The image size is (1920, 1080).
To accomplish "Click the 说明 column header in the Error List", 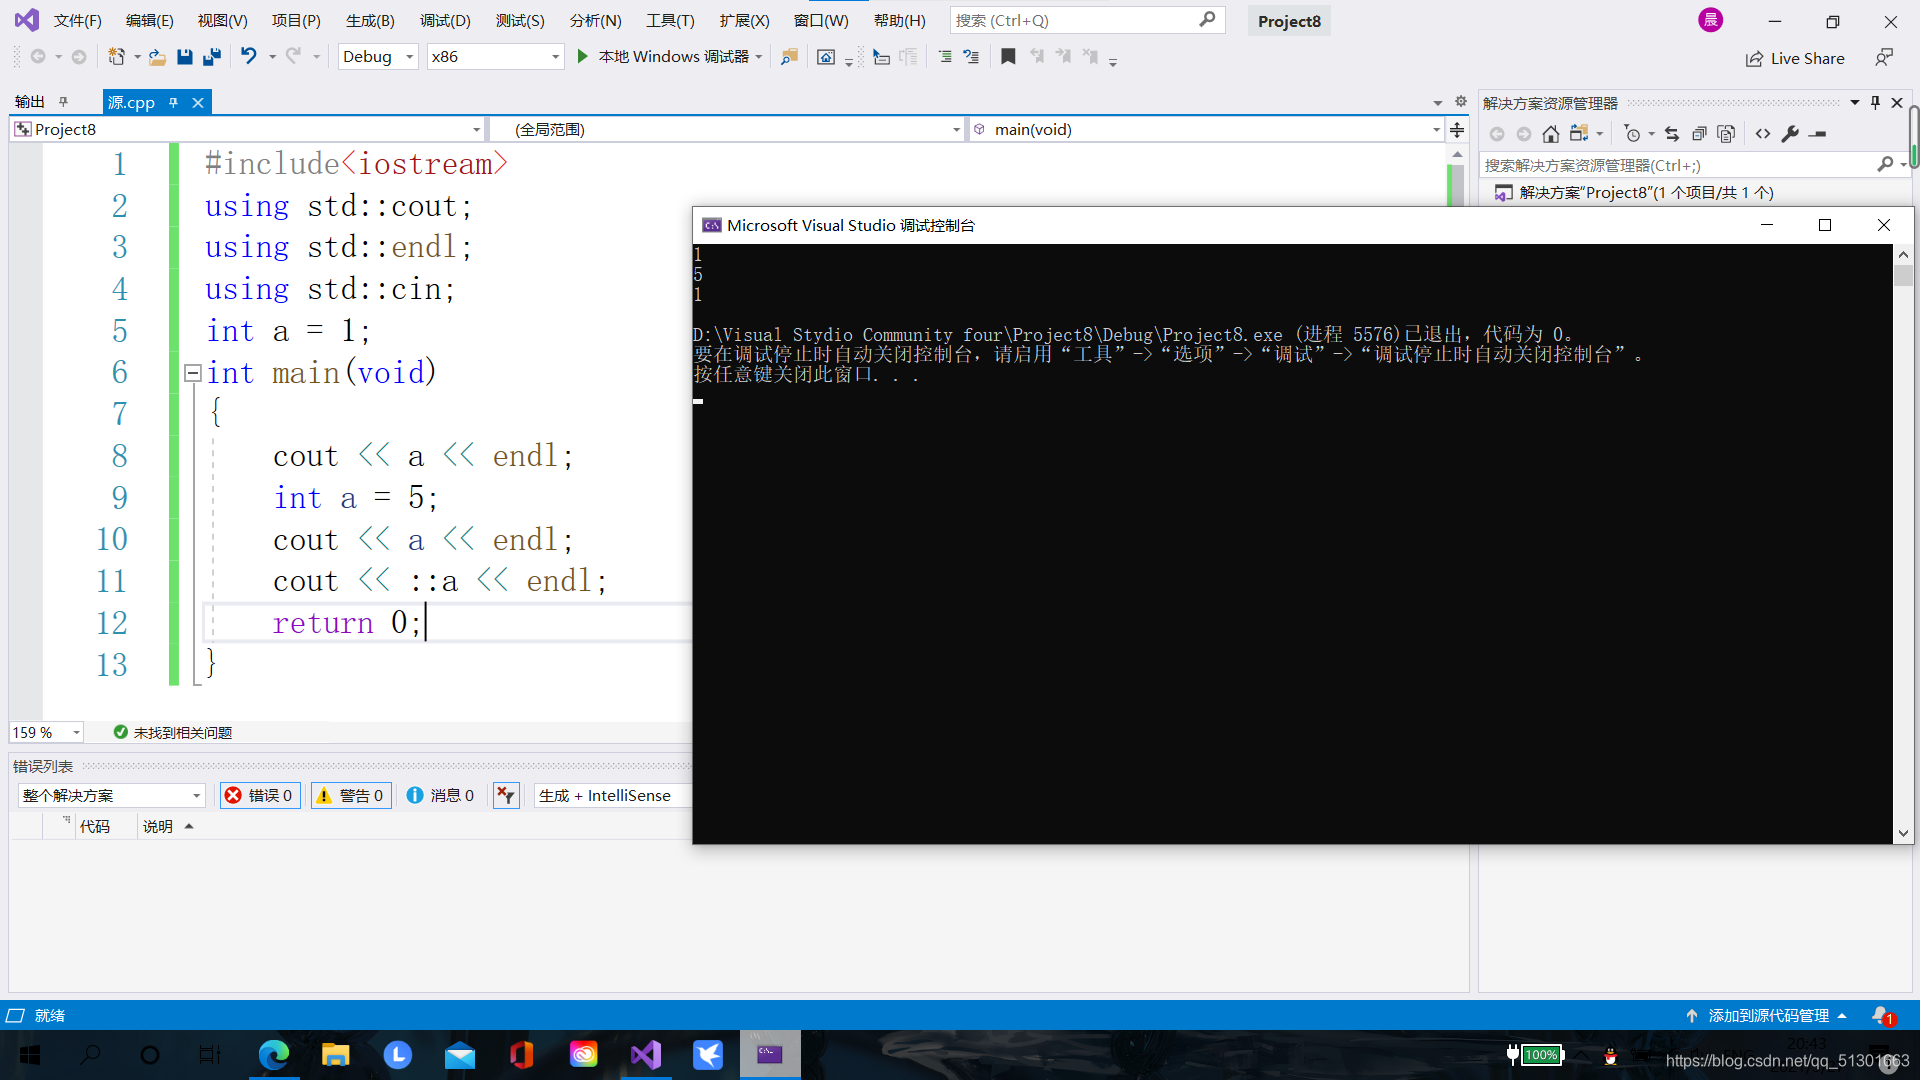I will [158, 827].
